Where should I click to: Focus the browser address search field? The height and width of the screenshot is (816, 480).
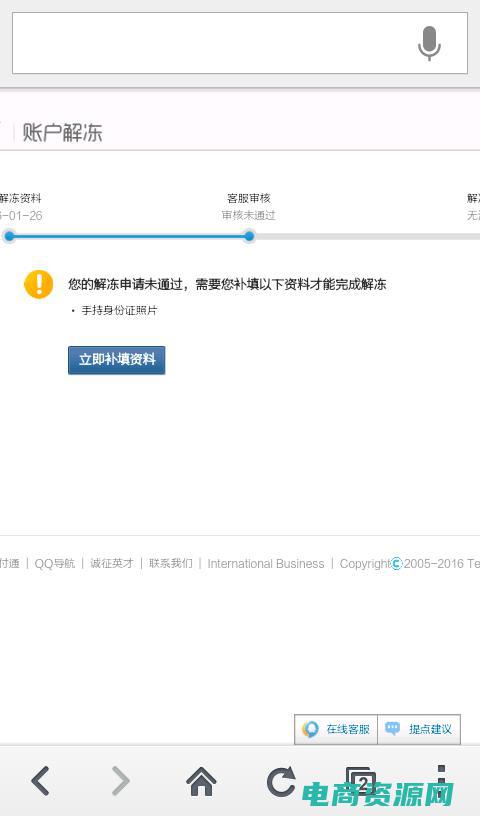click(x=239, y=43)
